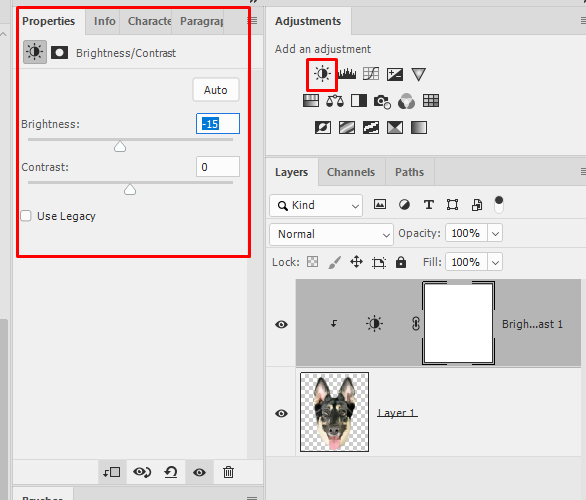The width and height of the screenshot is (586, 500).
Task: Hide the Brightness/Contrast 1 layer
Action: tap(281, 324)
